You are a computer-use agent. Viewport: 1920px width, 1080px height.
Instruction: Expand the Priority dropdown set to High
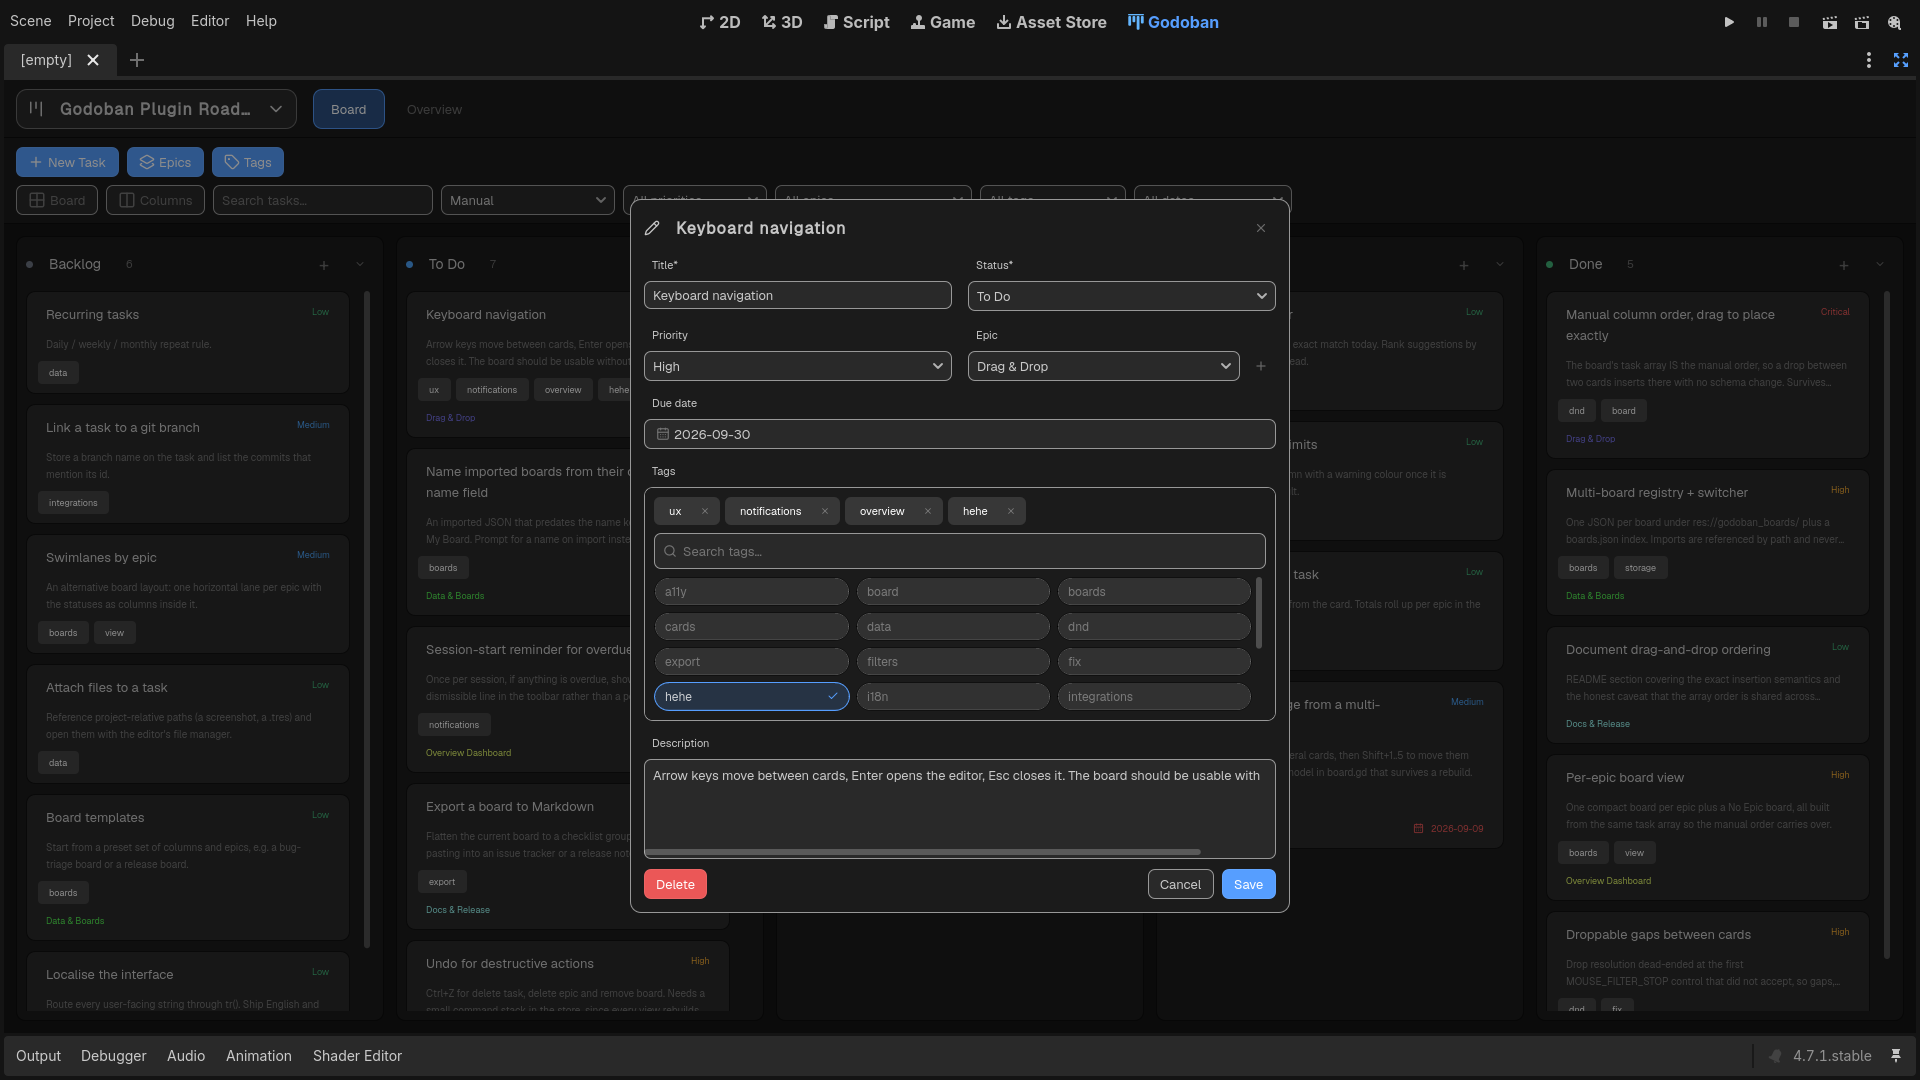(798, 366)
